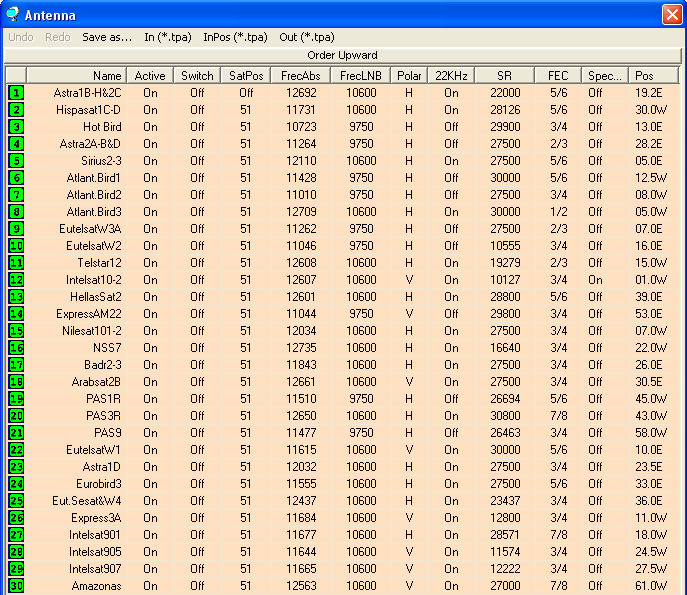Click FrecAbs value 12692
The width and height of the screenshot is (687, 595).
301,93
